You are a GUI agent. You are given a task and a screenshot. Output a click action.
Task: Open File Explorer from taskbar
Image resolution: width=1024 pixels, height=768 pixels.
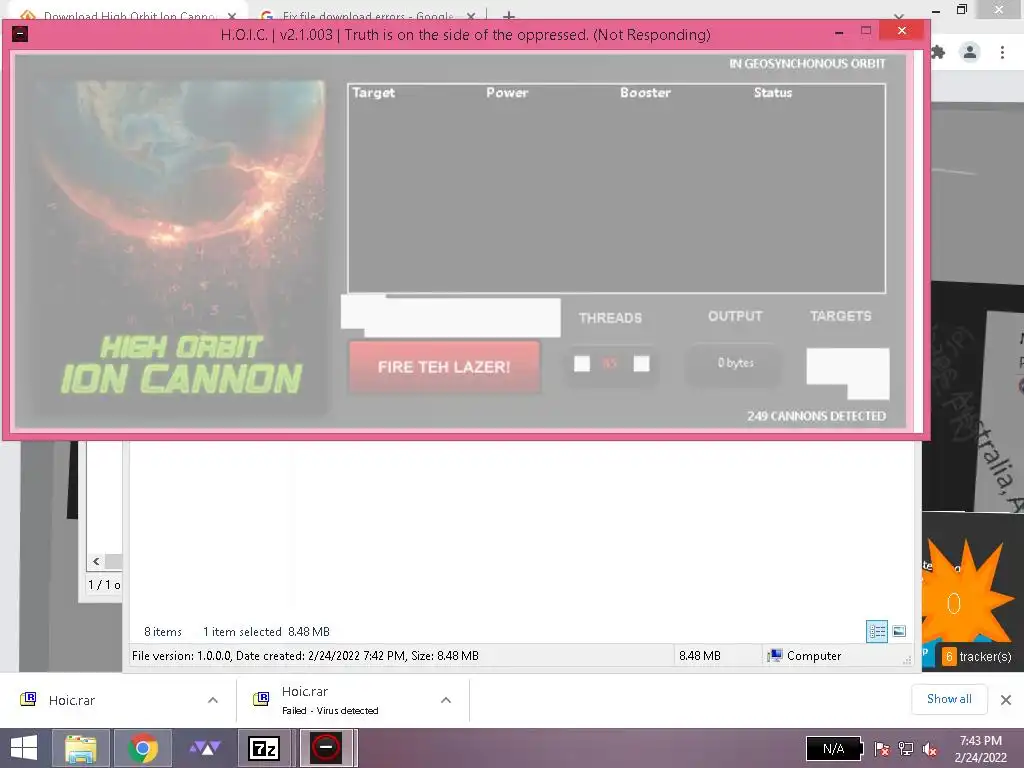80,748
